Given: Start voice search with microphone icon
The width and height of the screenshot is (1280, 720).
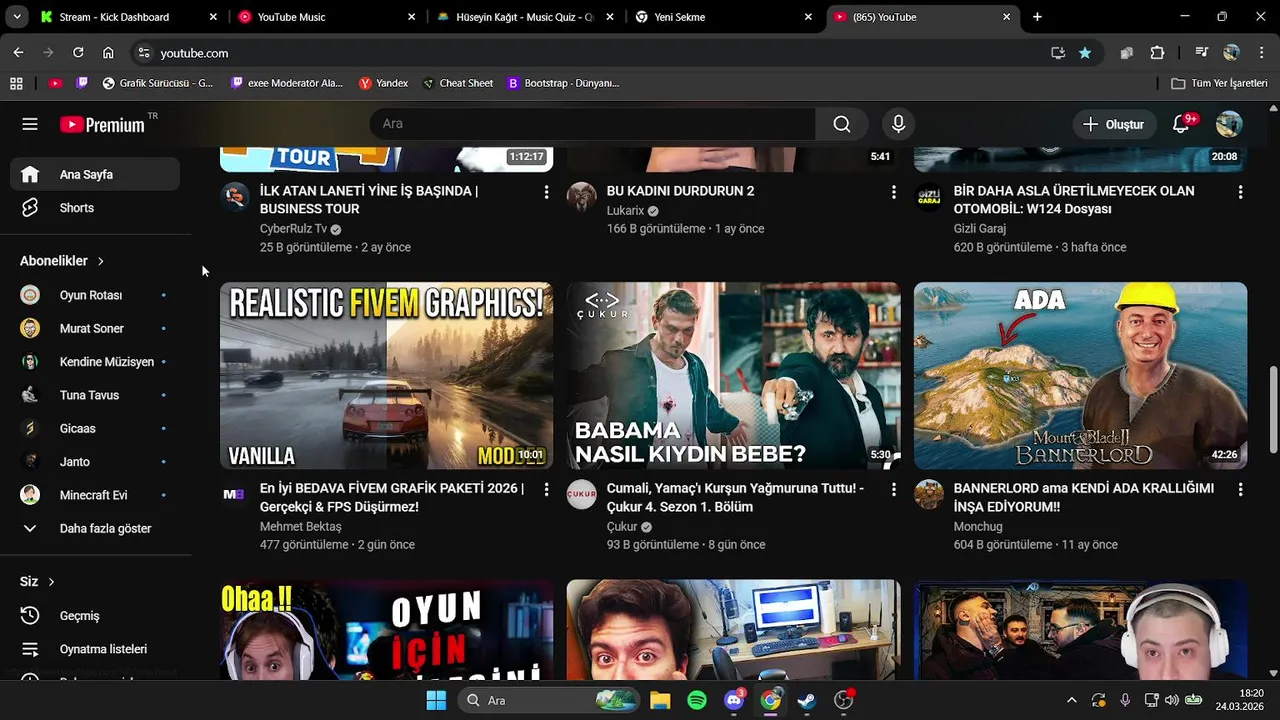Looking at the screenshot, I should pos(898,124).
